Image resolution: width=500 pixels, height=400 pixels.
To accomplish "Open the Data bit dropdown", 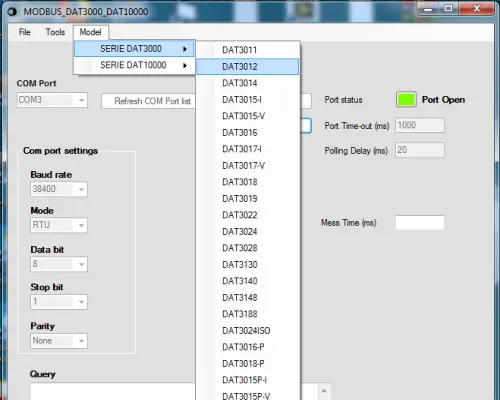I will click(x=59, y=264).
